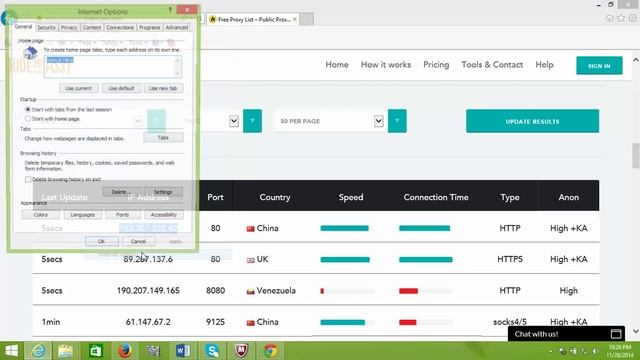
Task: Open the Pricing link
Action: (436, 65)
